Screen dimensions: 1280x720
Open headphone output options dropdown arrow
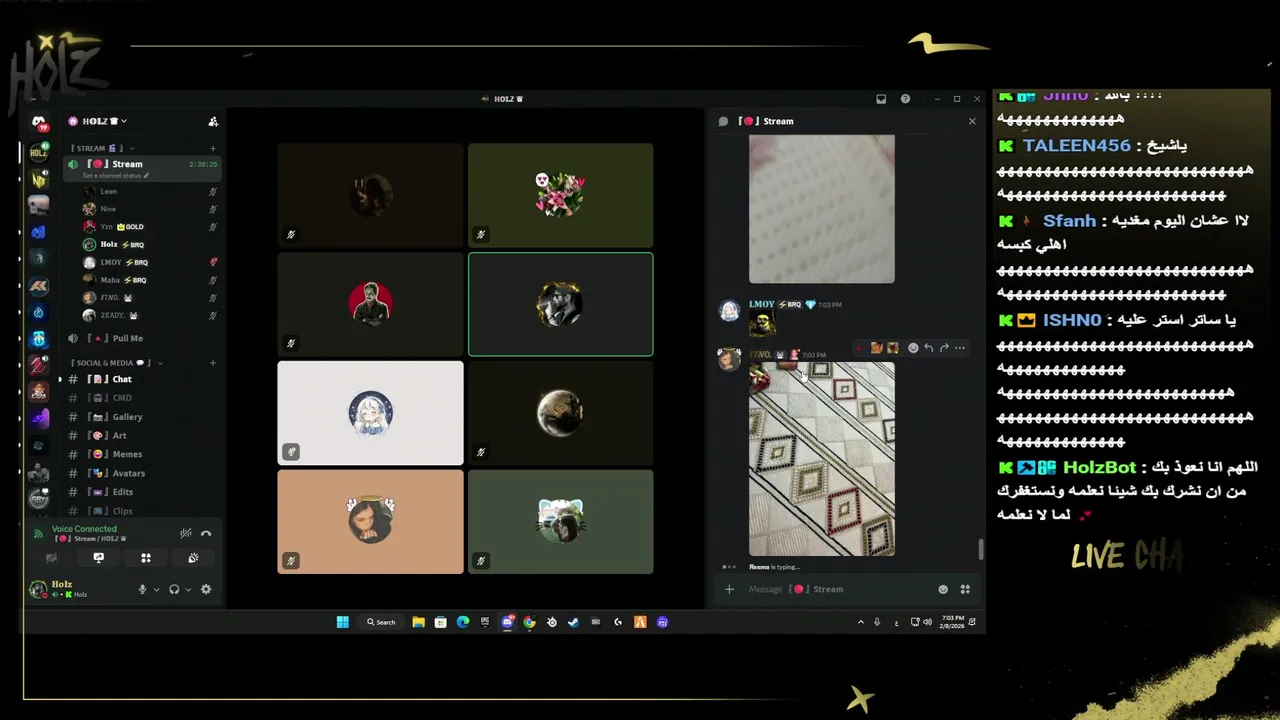coord(187,590)
